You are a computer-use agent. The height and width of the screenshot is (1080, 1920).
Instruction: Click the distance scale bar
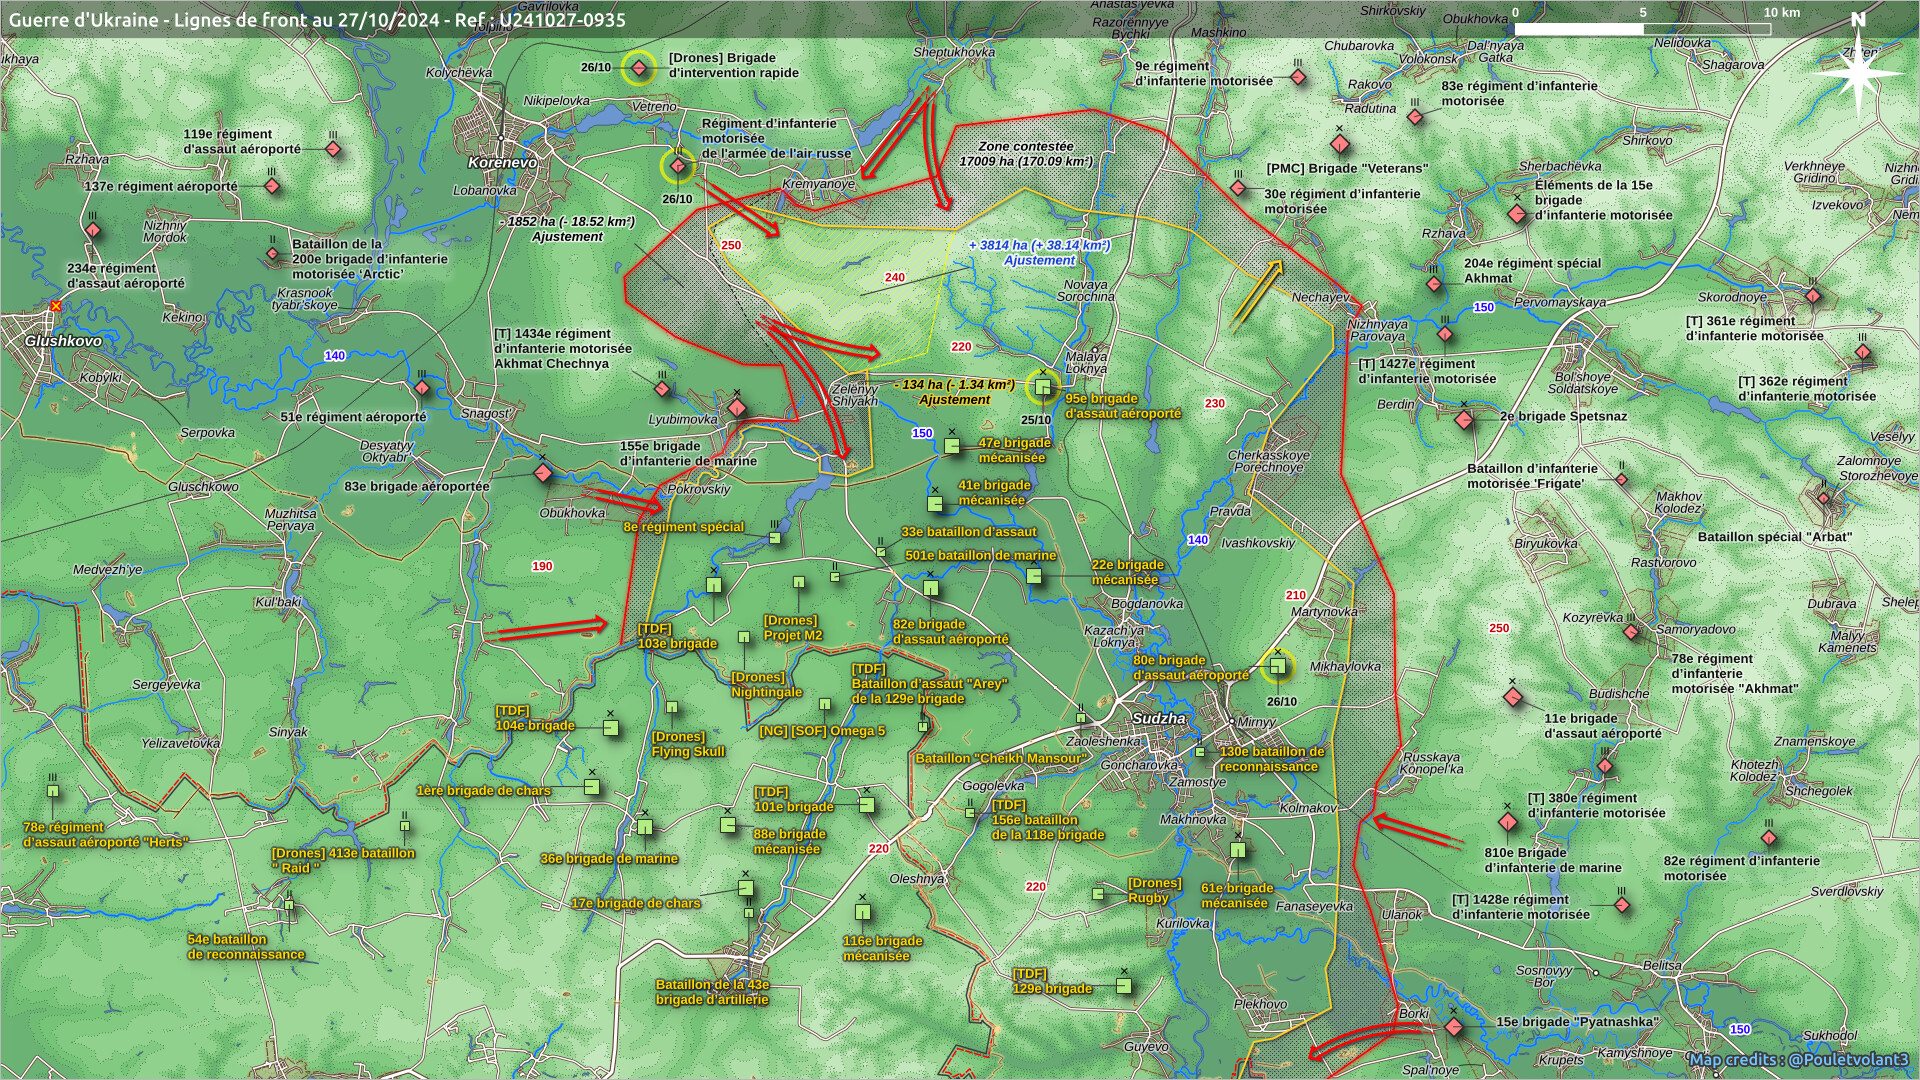pos(1642,29)
